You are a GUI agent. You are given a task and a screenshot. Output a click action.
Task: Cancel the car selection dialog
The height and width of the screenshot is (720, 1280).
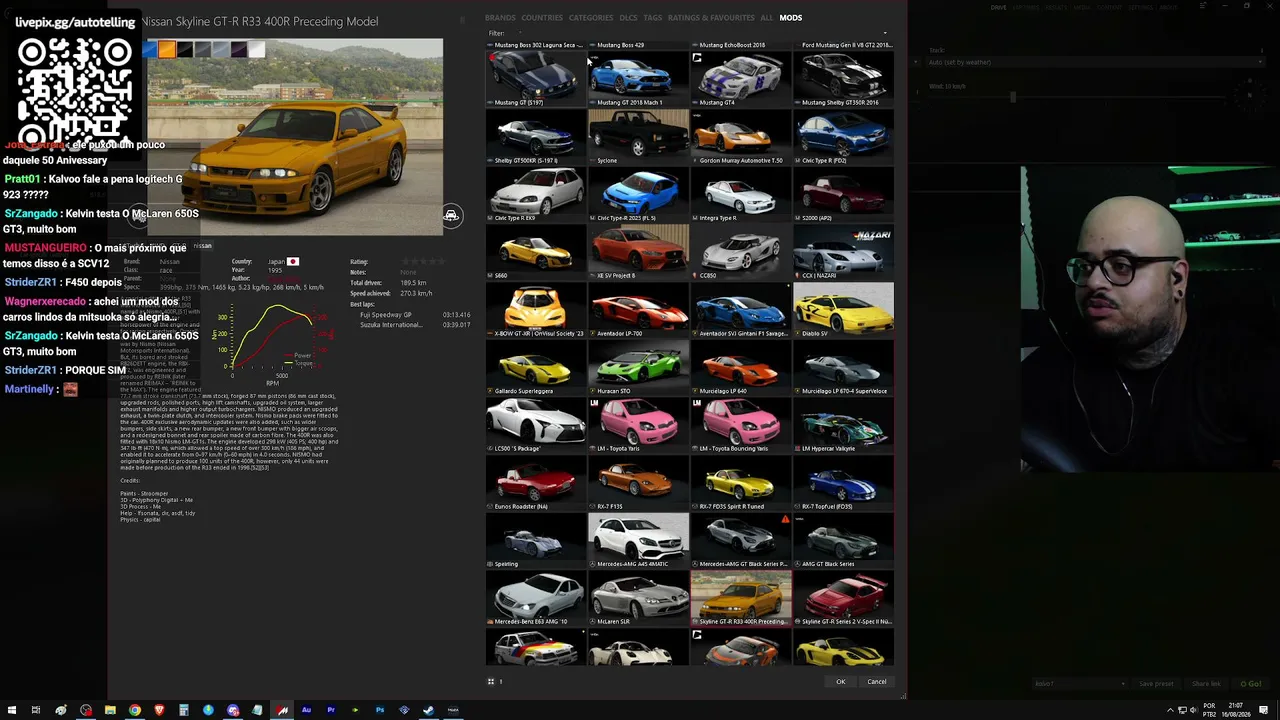pyautogui.click(x=877, y=682)
